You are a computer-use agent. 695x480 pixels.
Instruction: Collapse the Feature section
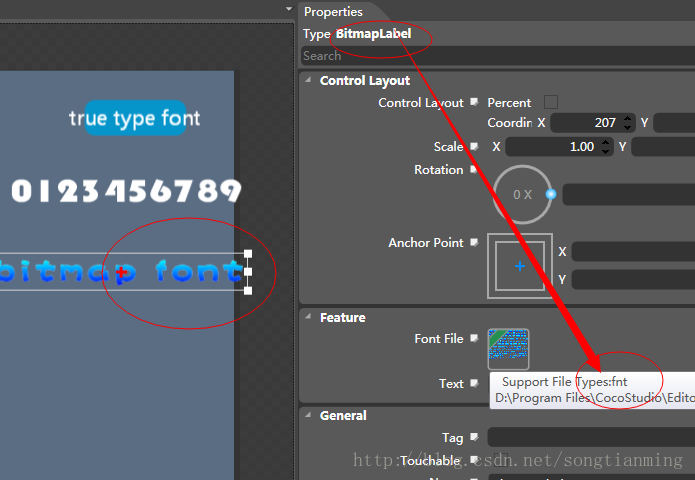[x=309, y=317]
